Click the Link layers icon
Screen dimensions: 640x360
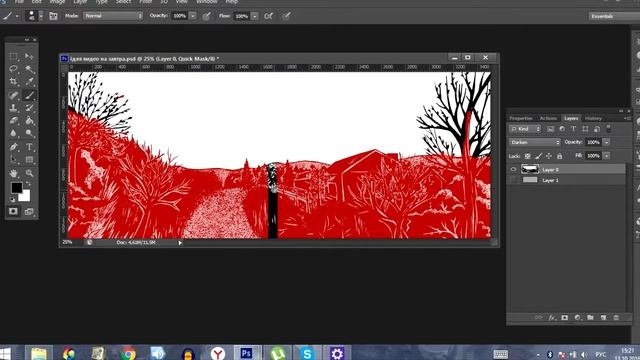click(538, 317)
